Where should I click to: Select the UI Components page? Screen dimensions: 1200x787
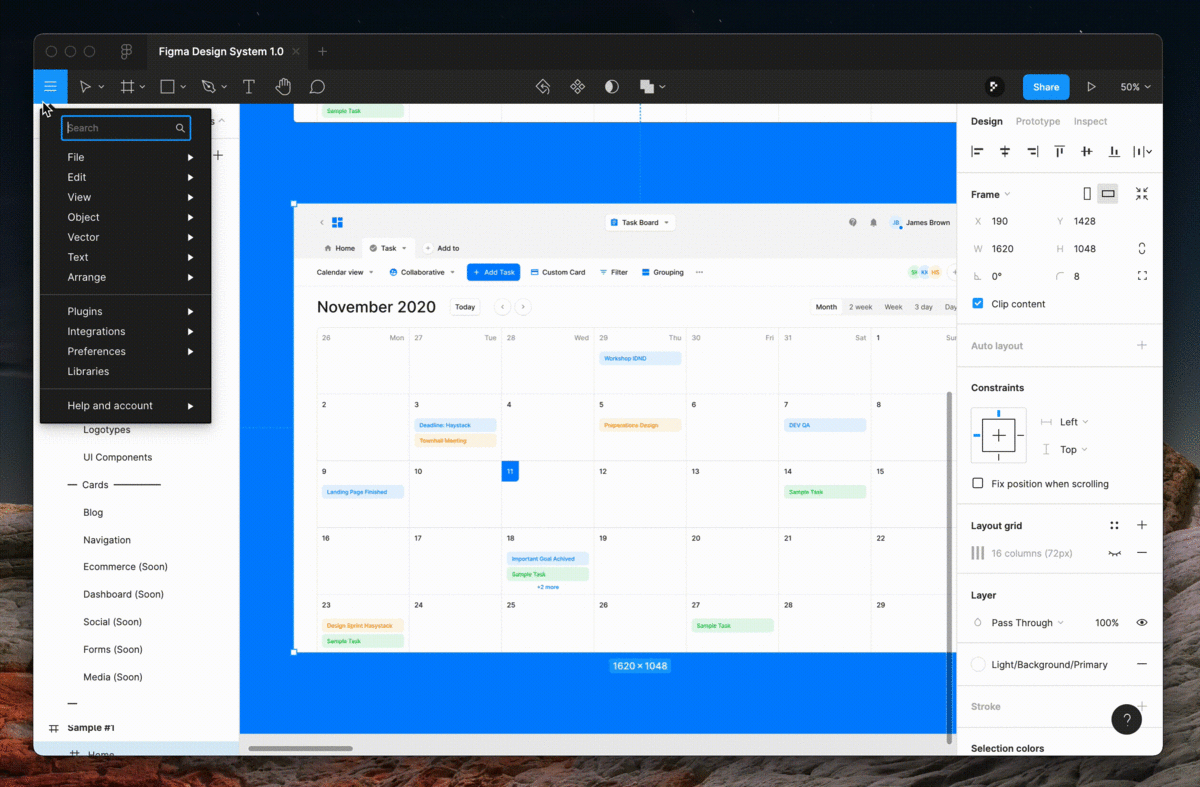pos(118,457)
